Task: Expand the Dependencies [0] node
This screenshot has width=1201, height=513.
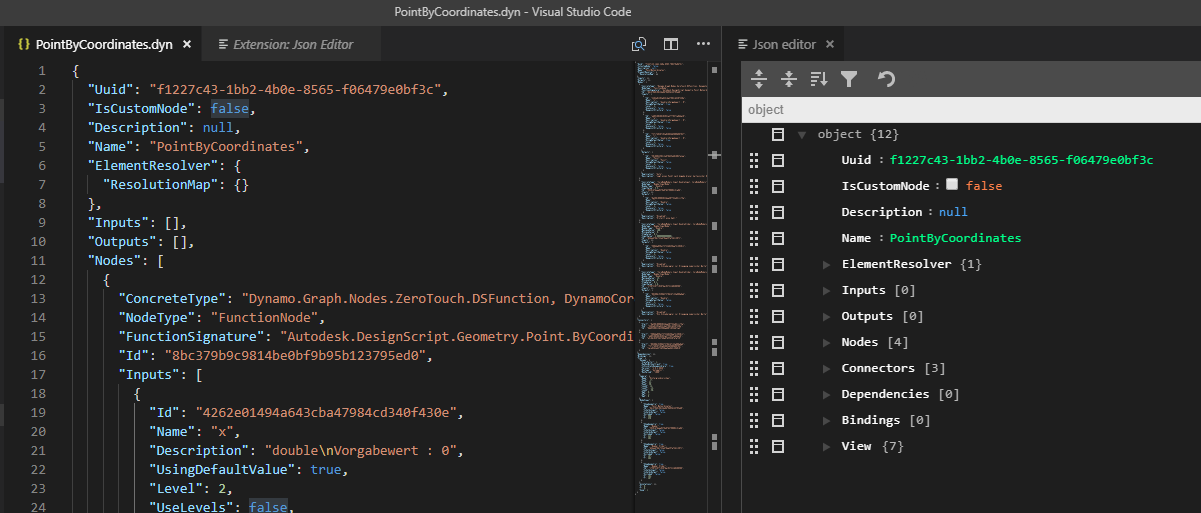Action: [x=827, y=394]
